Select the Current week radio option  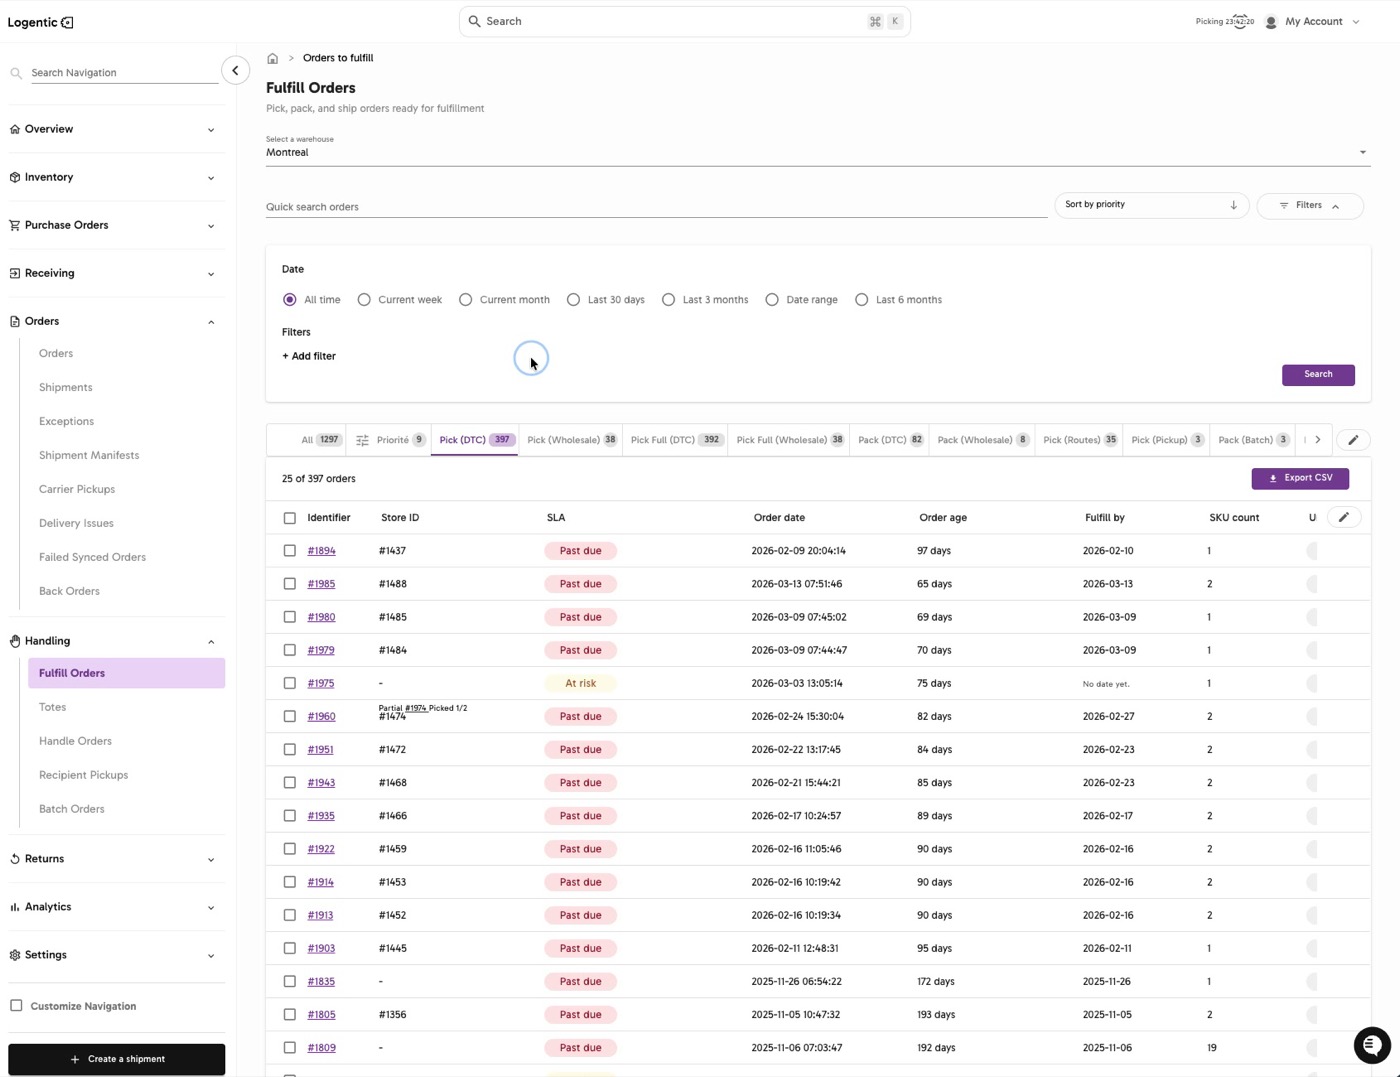coord(364,300)
